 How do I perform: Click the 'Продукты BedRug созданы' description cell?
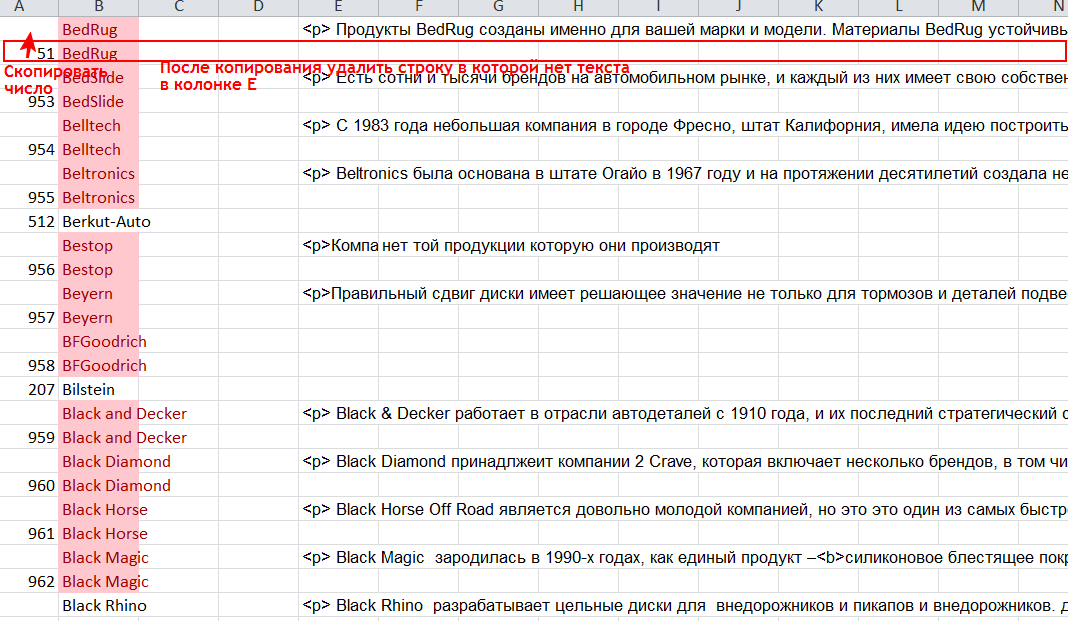click(x=683, y=29)
